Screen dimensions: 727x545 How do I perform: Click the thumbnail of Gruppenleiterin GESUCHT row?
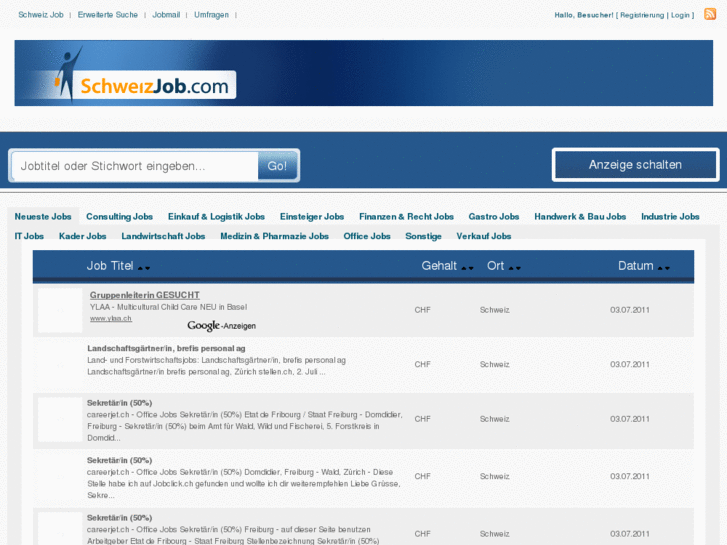(x=60, y=310)
